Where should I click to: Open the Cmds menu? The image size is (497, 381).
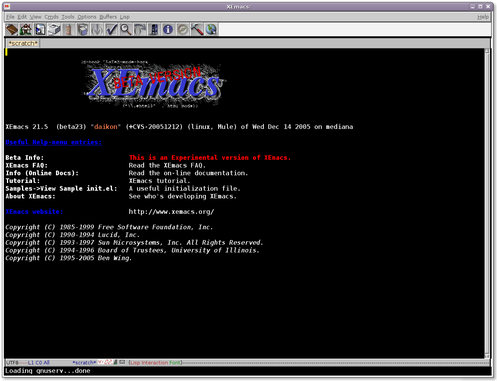point(51,17)
